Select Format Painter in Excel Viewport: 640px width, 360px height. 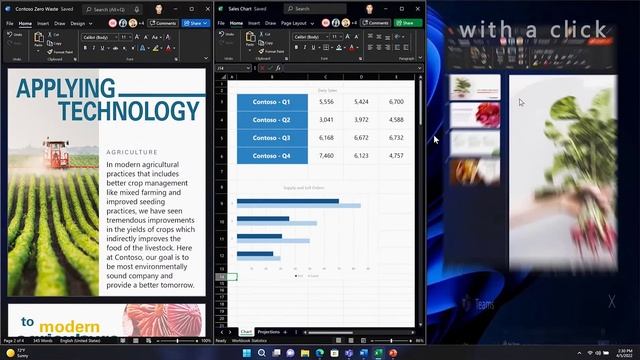pyautogui.click(x=271, y=51)
